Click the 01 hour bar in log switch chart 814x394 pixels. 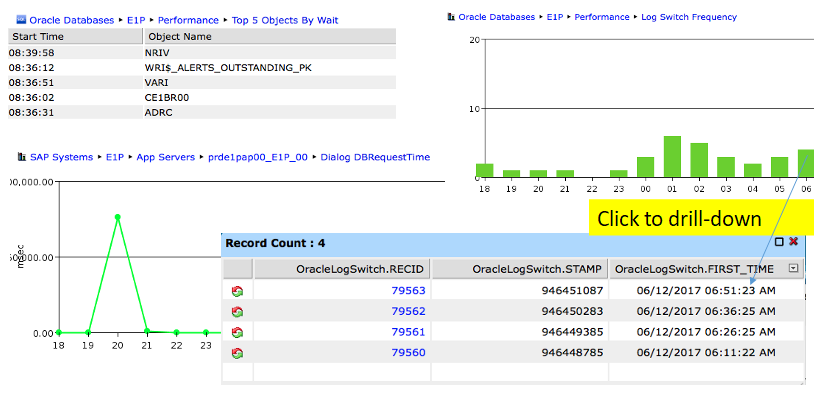(672, 157)
